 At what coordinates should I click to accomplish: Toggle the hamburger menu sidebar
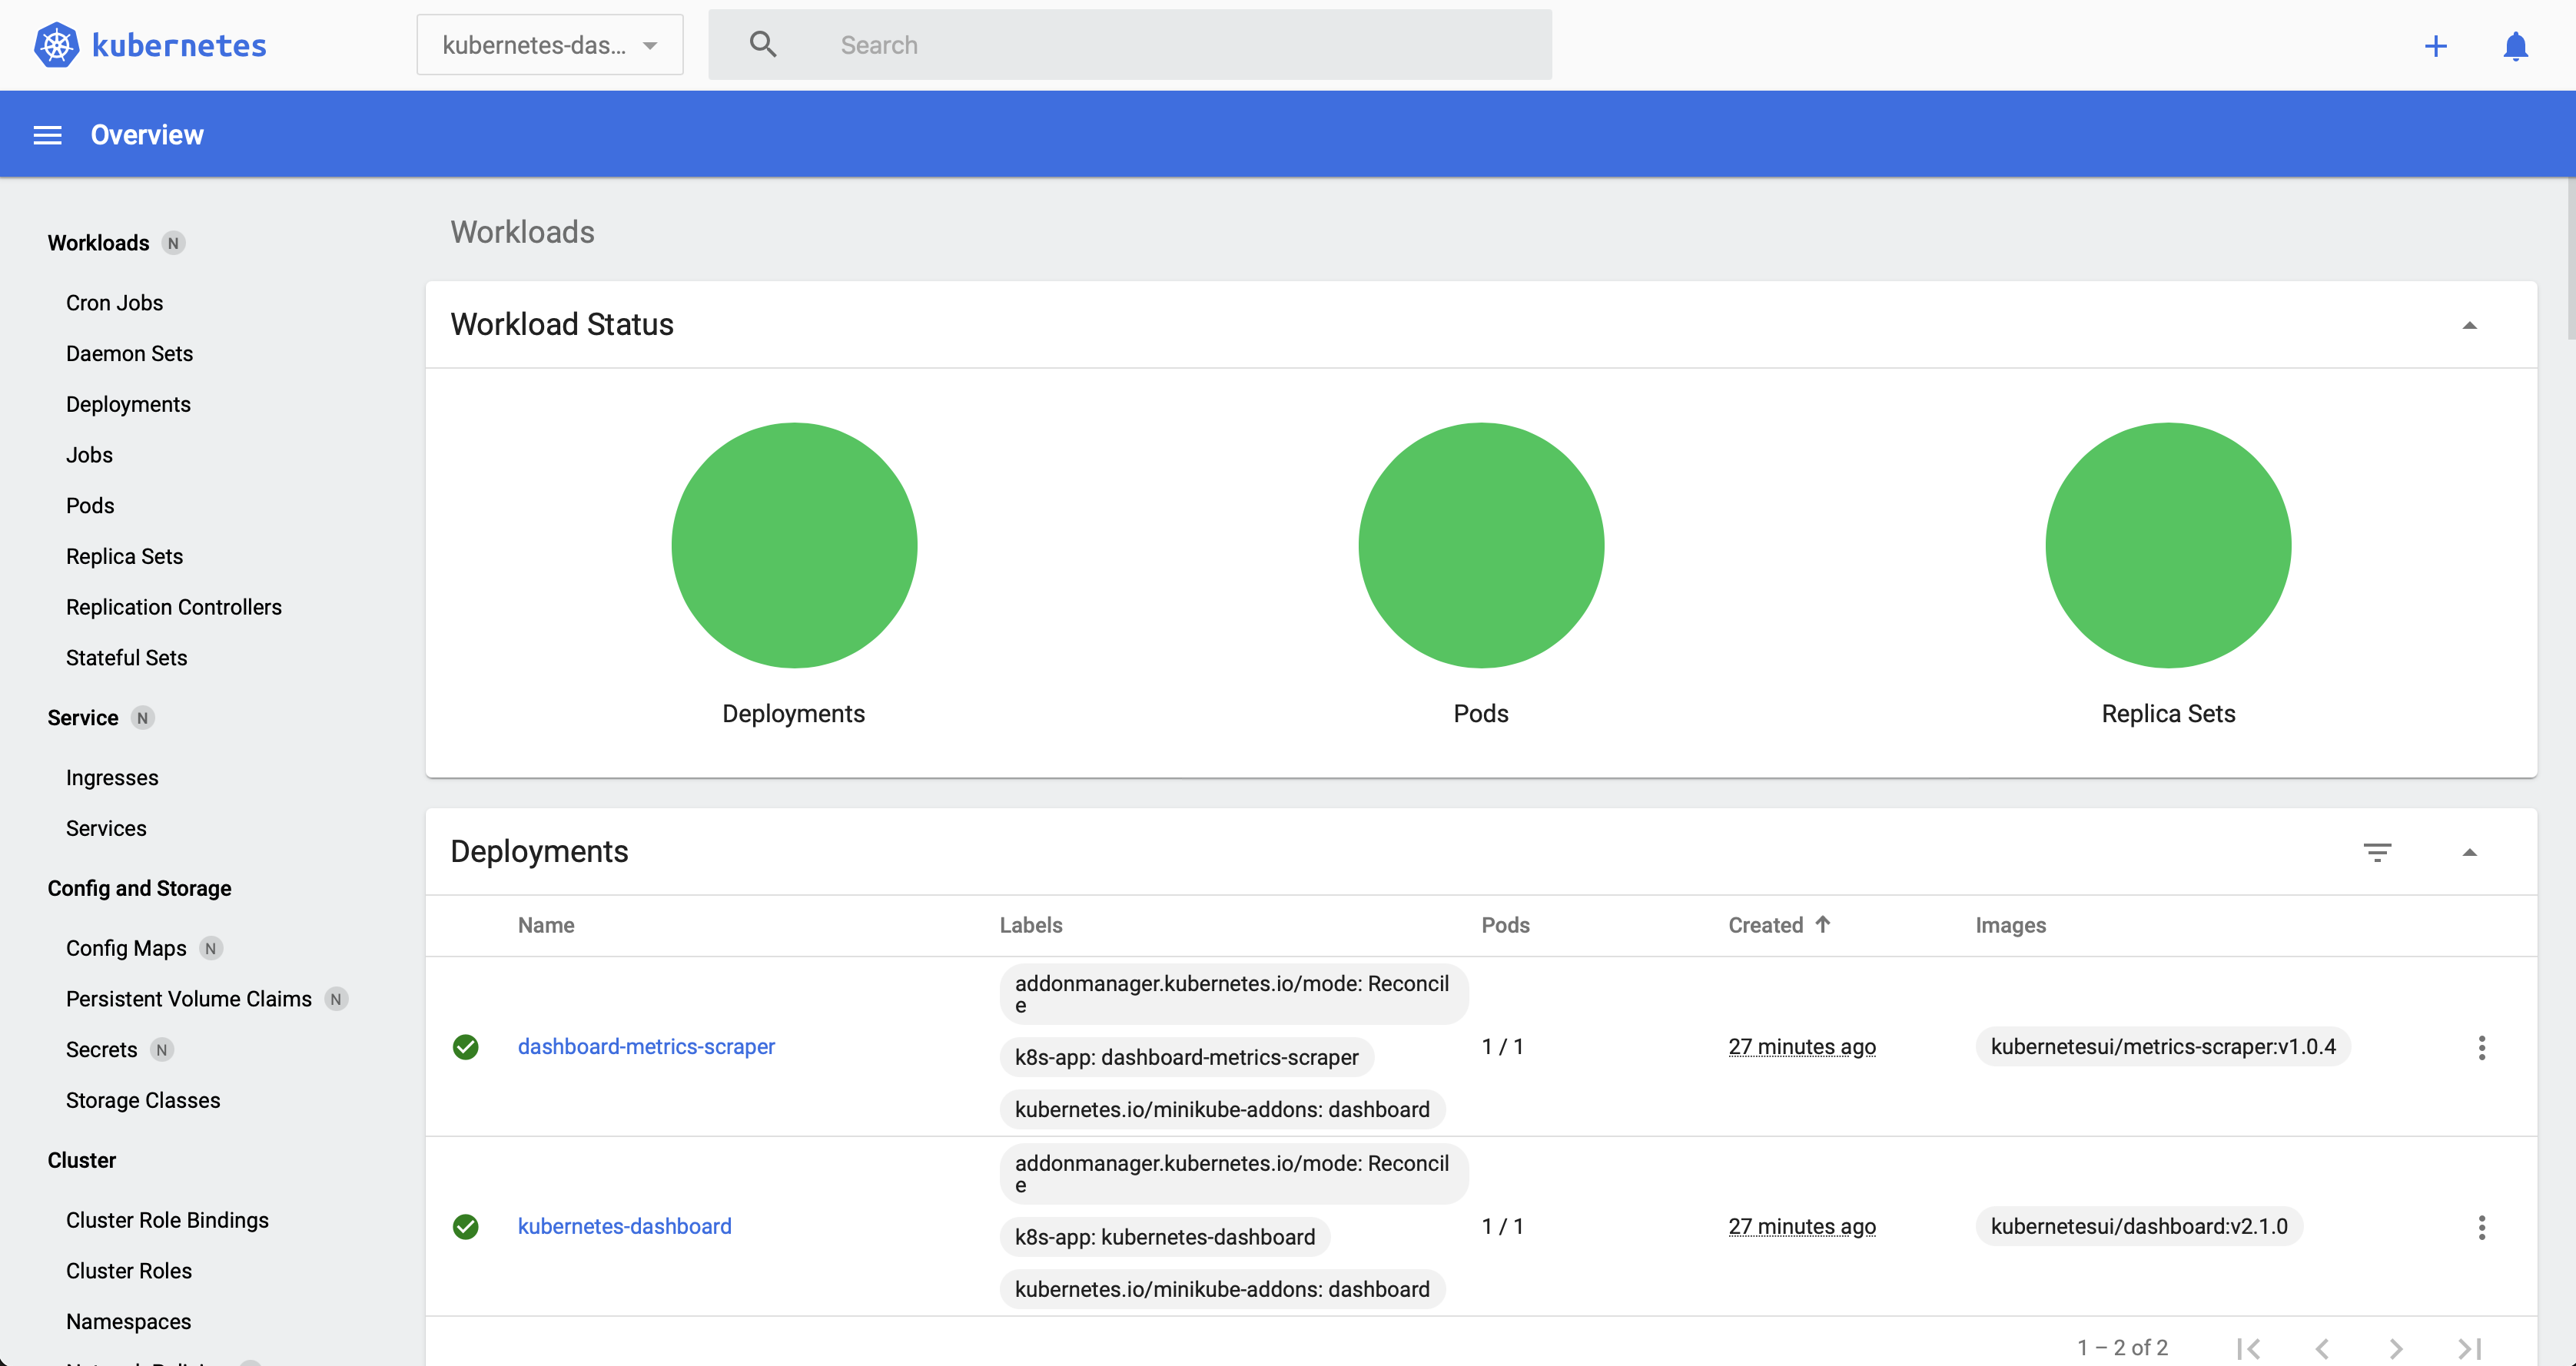coord(47,135)
